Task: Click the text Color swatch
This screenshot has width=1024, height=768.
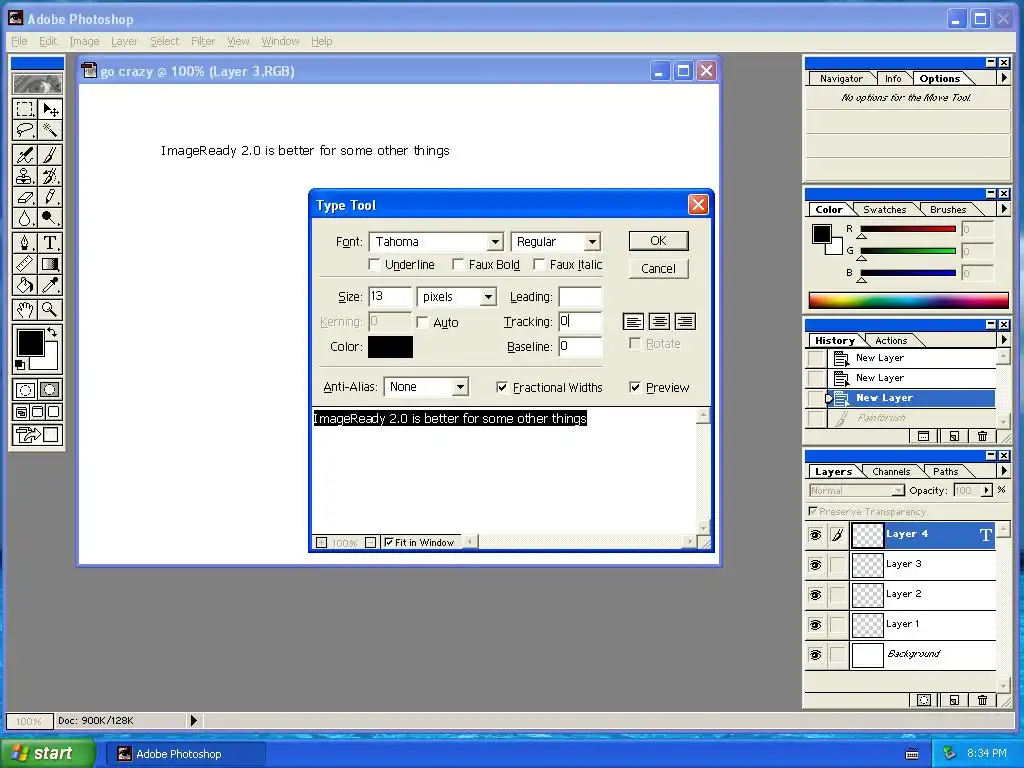Action: pyautogui.click(x=391, y=347)
